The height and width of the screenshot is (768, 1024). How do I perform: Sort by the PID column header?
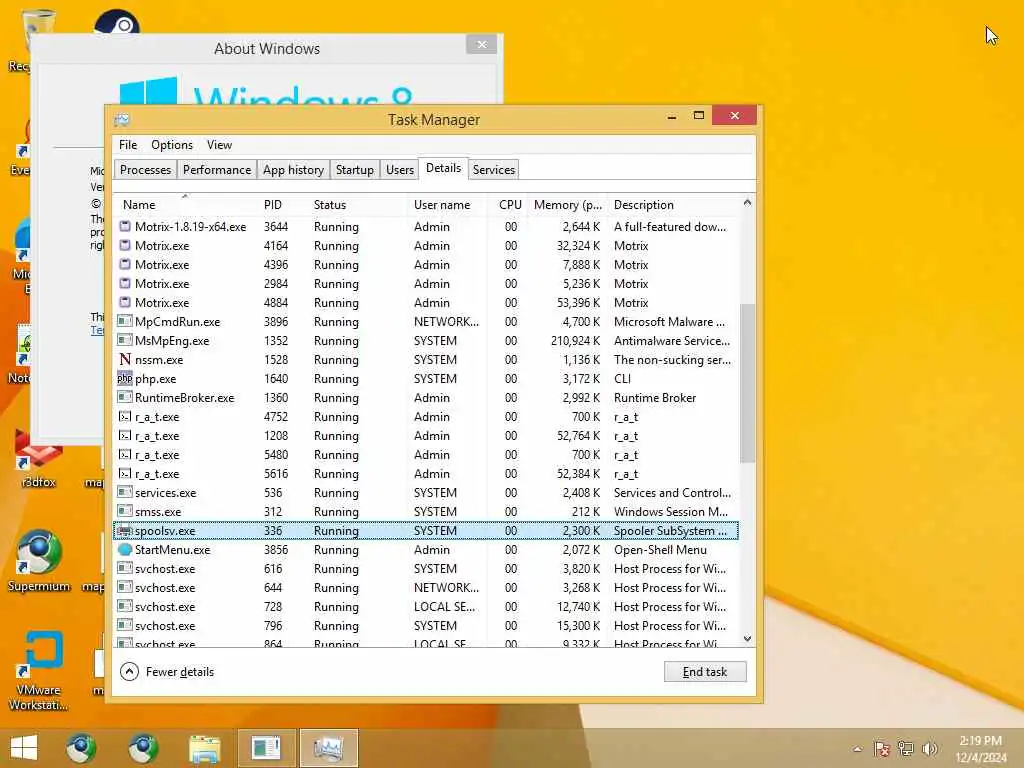(281, 204)
